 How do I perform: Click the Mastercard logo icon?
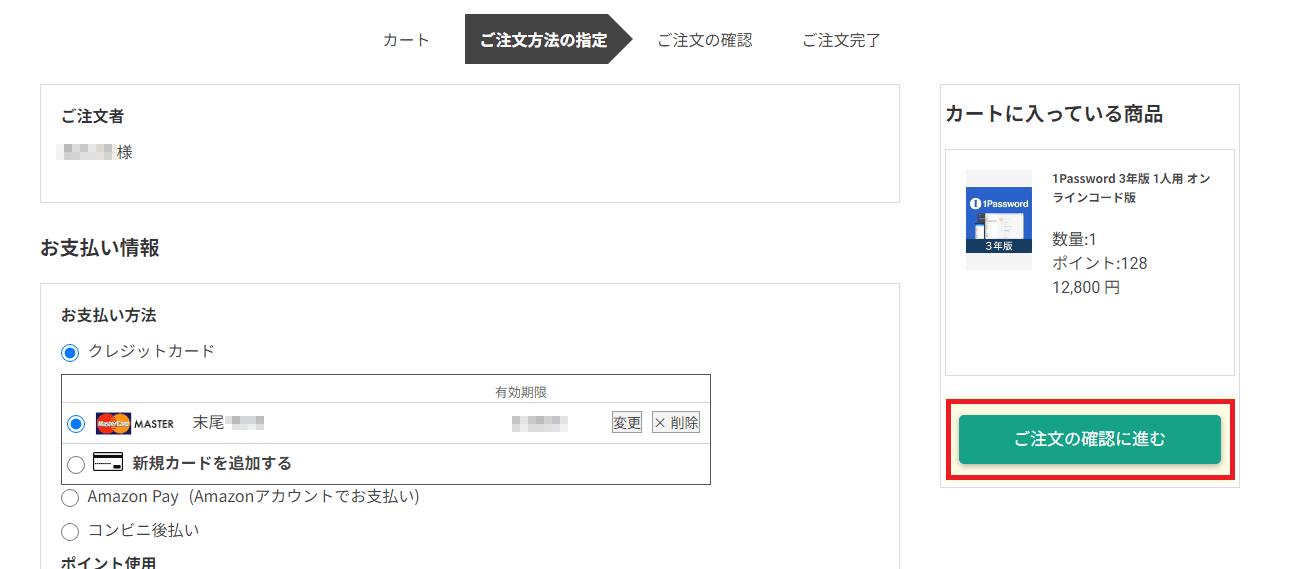click(113, 424)
